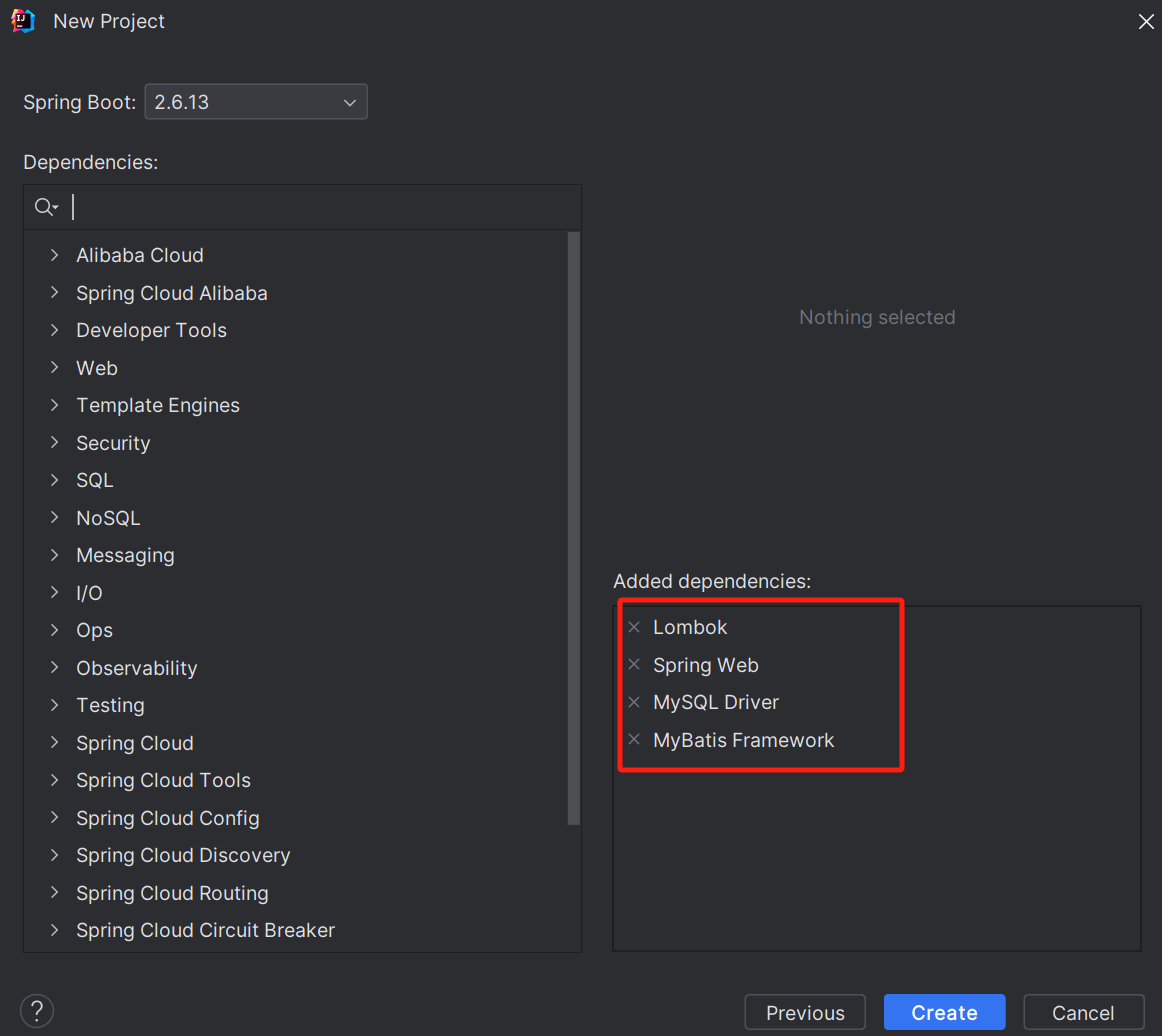The height and width of the screenshot is (1036, 1162).
Task: Expand the Template Engines category
Action: pos(54,405)
